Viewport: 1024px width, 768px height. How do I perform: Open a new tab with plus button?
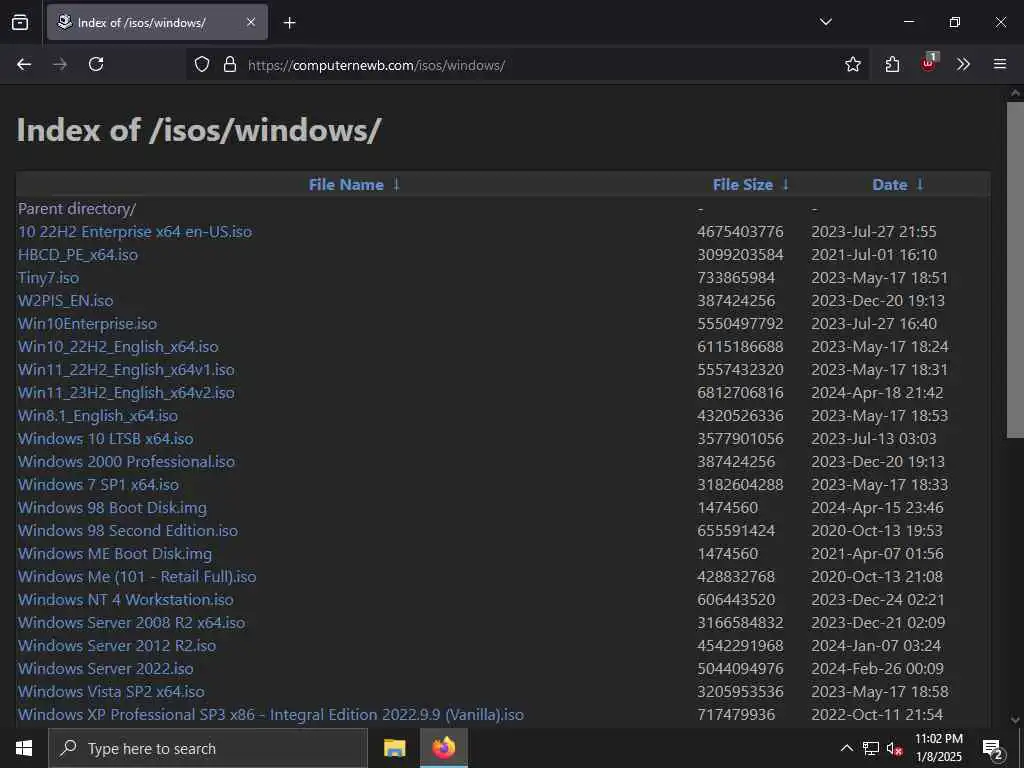coord(289,23)
